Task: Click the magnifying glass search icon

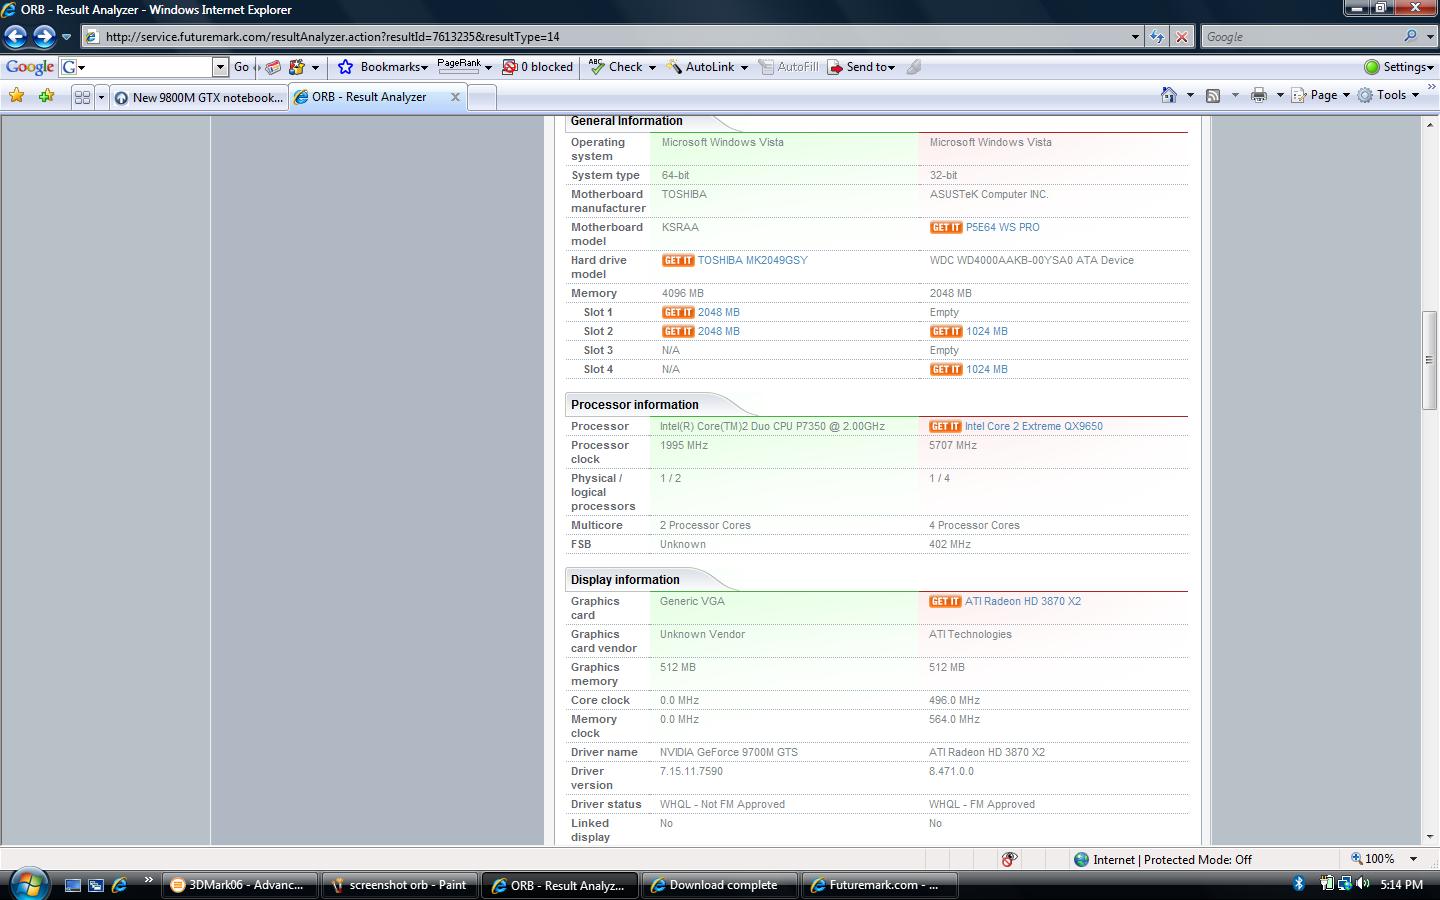Action: tap(1410, 36)
